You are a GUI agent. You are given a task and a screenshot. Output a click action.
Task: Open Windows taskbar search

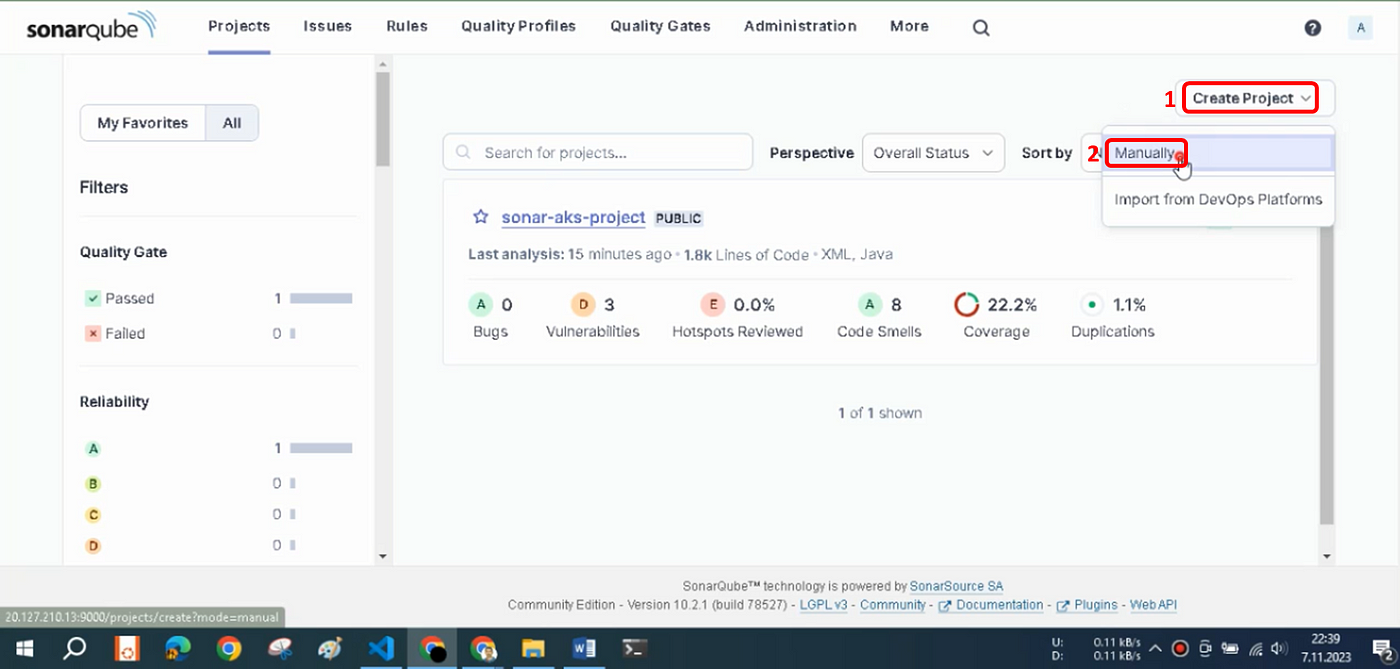75,649
